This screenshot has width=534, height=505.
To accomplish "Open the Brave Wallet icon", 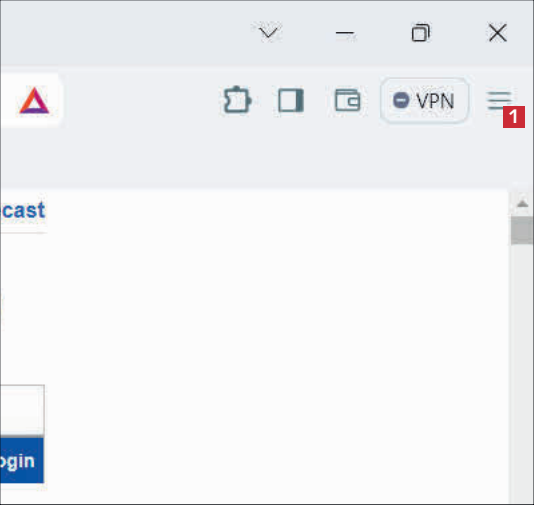I will [x=347, y=100].
